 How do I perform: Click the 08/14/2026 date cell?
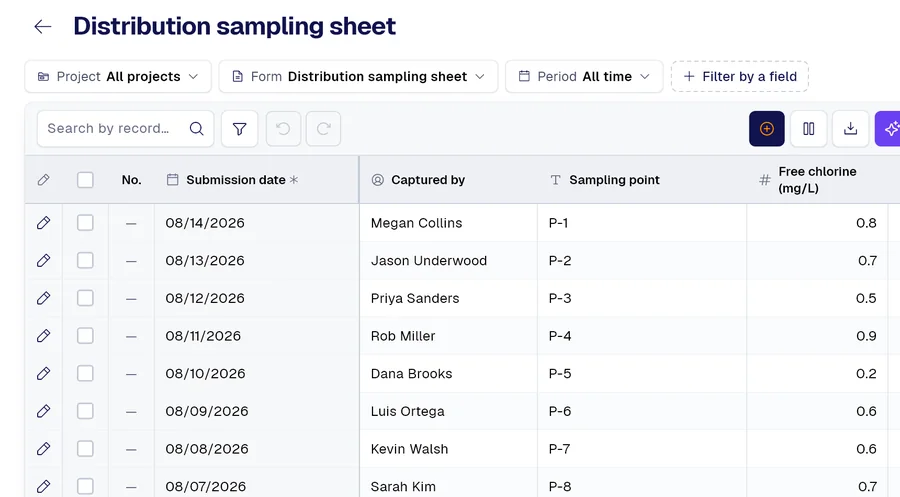pyautogui.click(x=257, y=223)
